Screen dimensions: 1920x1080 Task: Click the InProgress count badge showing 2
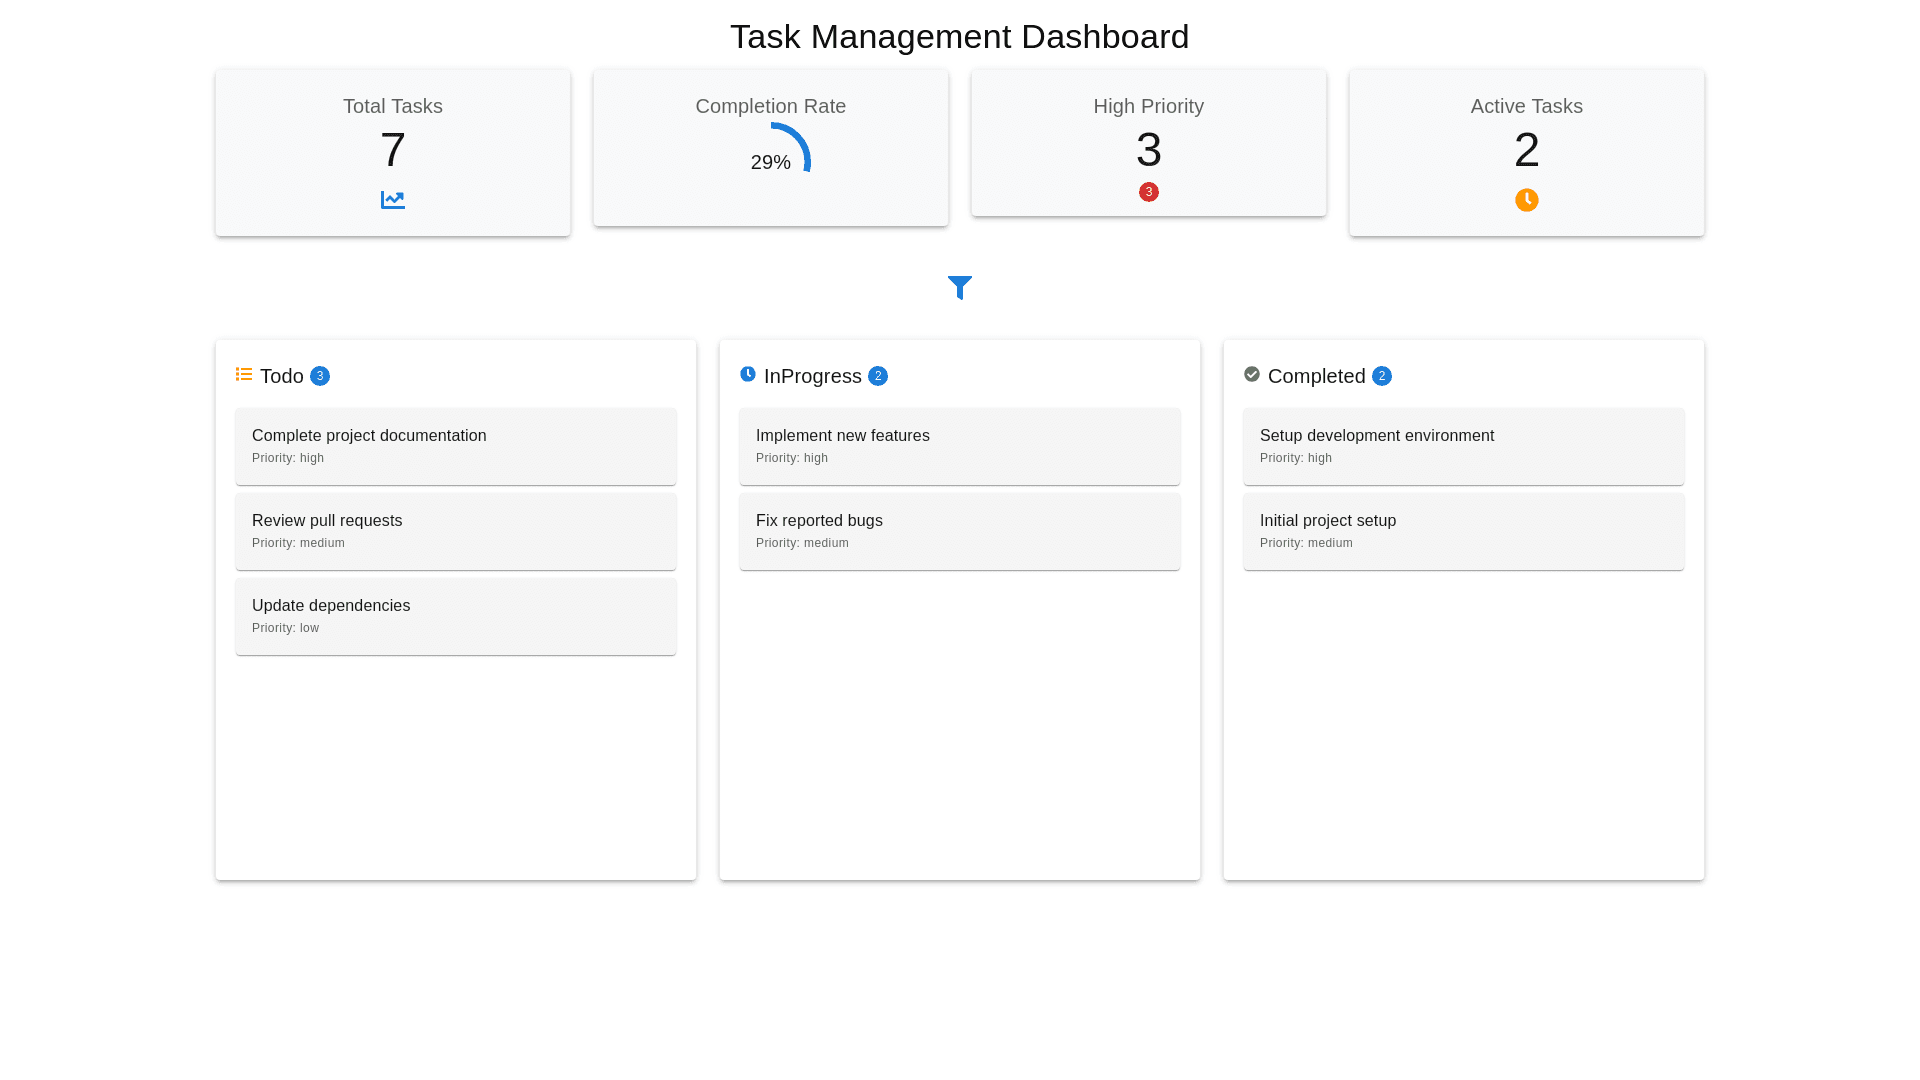point(878,376)
